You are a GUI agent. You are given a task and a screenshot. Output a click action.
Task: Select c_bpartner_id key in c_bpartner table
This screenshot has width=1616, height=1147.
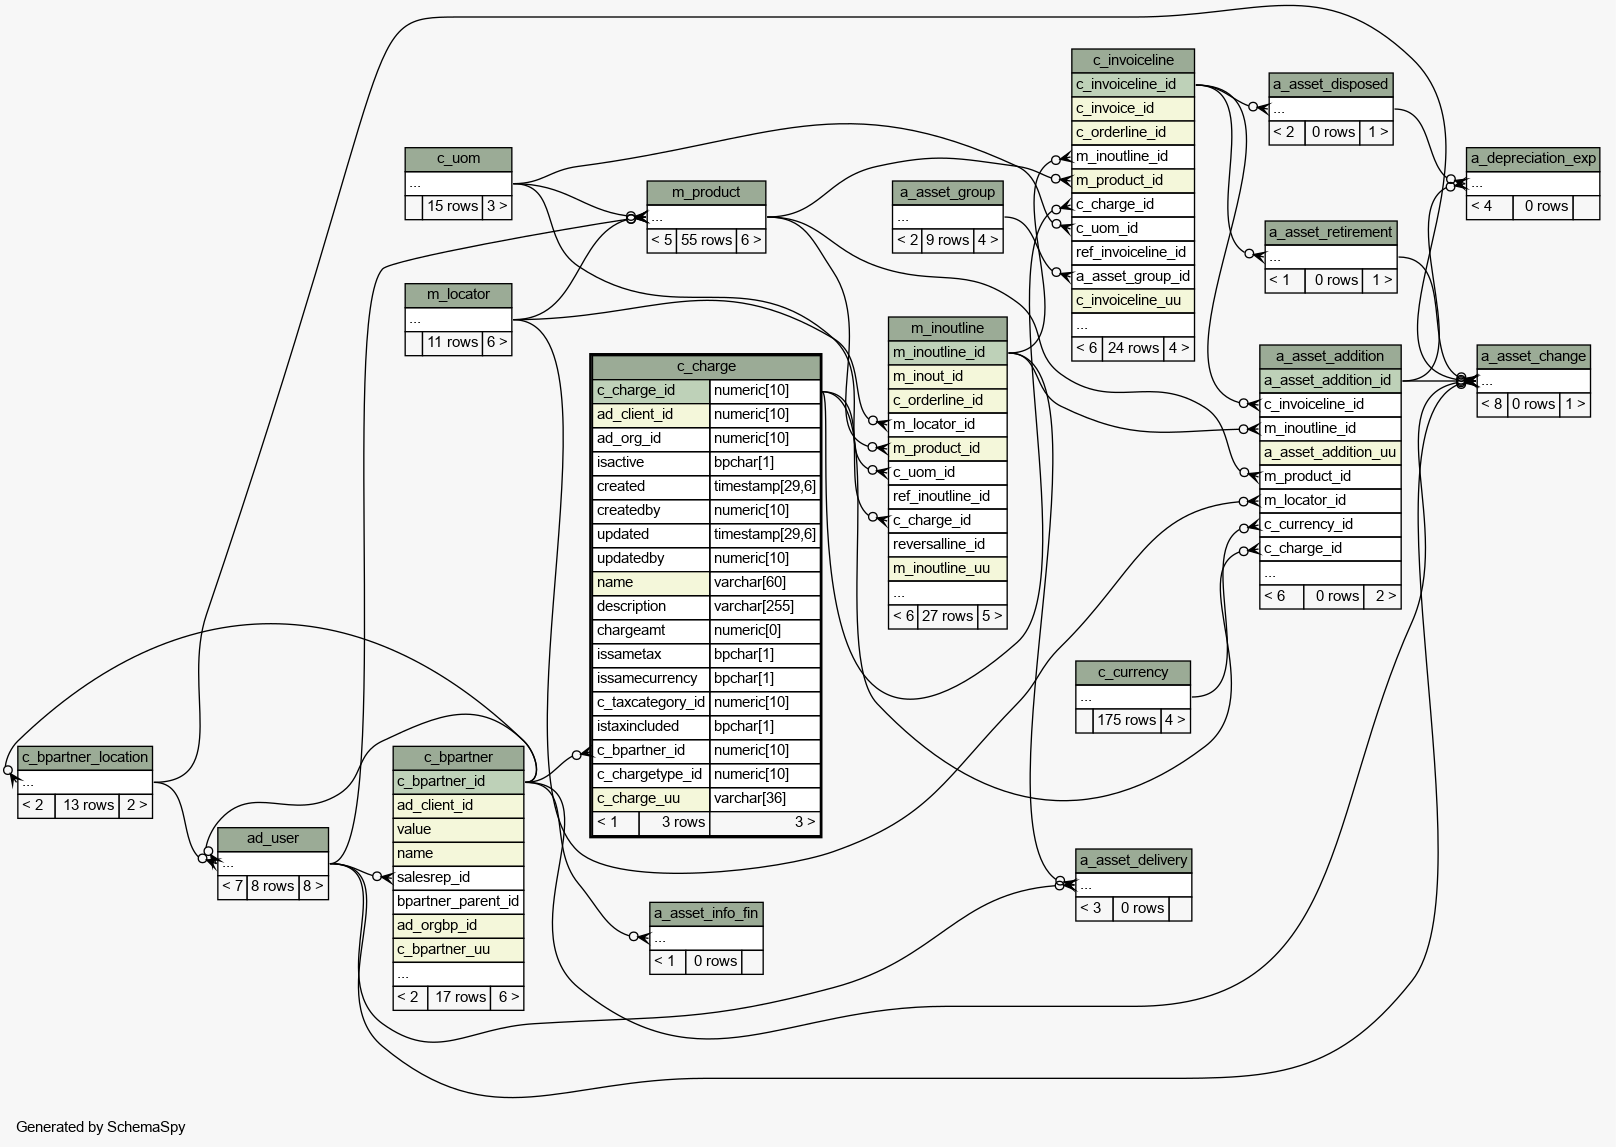458,781
